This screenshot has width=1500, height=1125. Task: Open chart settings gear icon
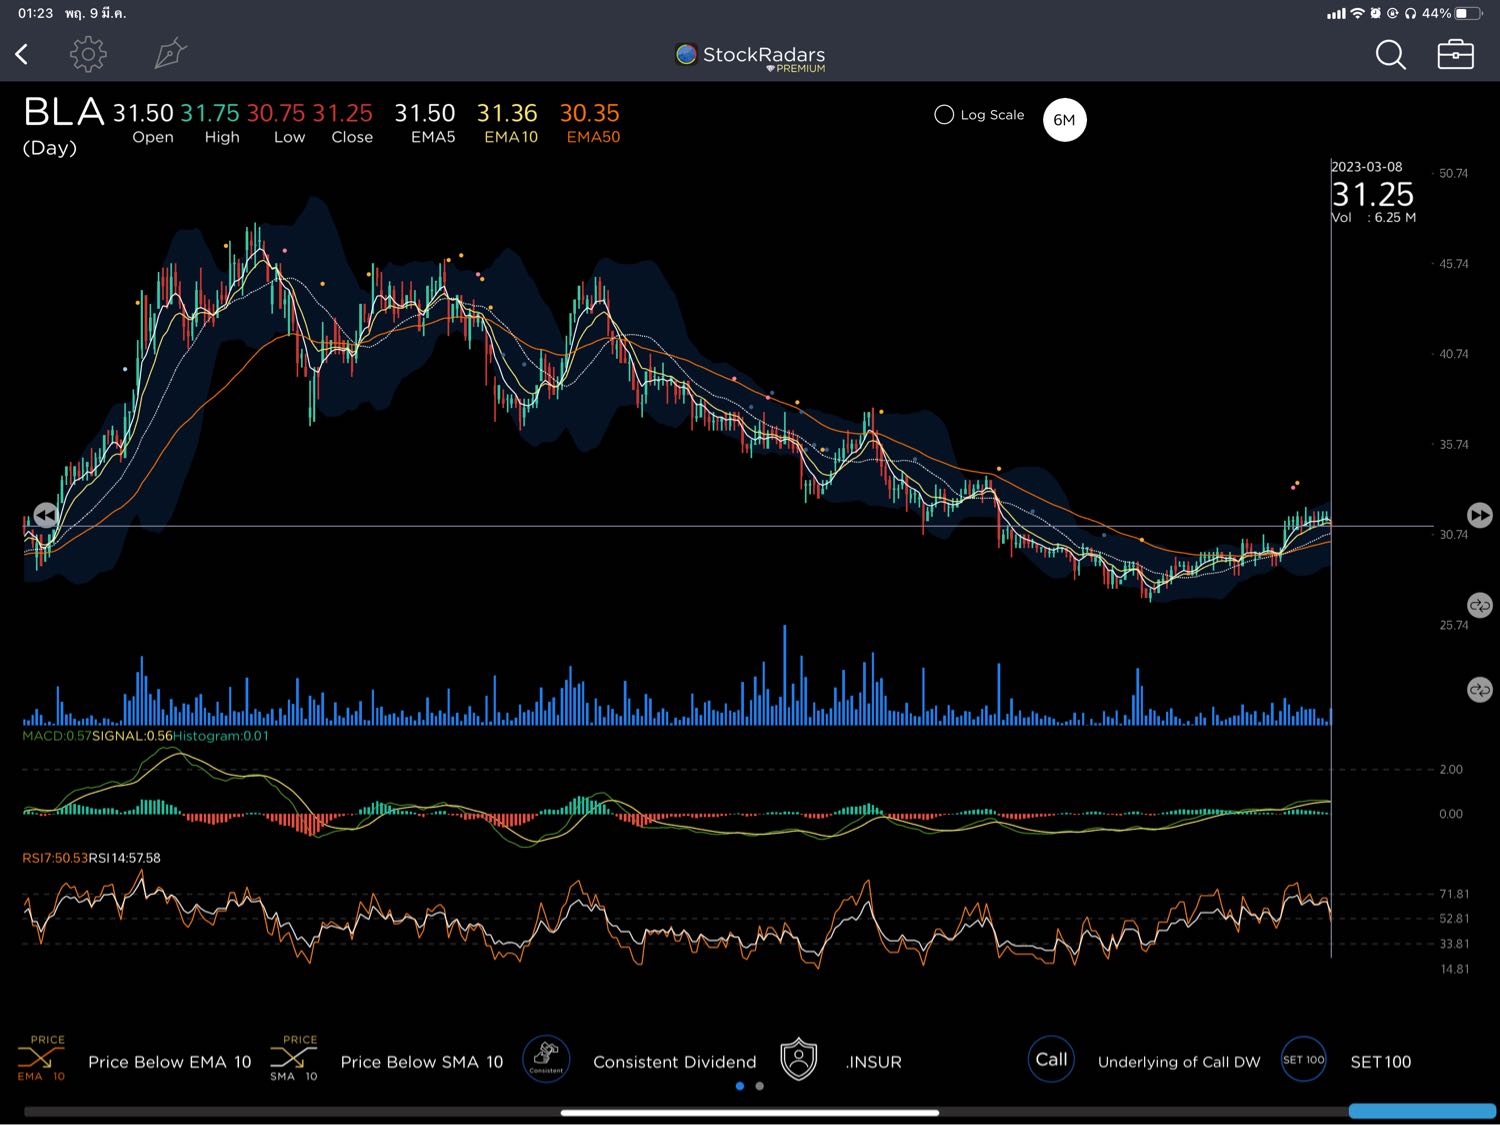point(88,54)
